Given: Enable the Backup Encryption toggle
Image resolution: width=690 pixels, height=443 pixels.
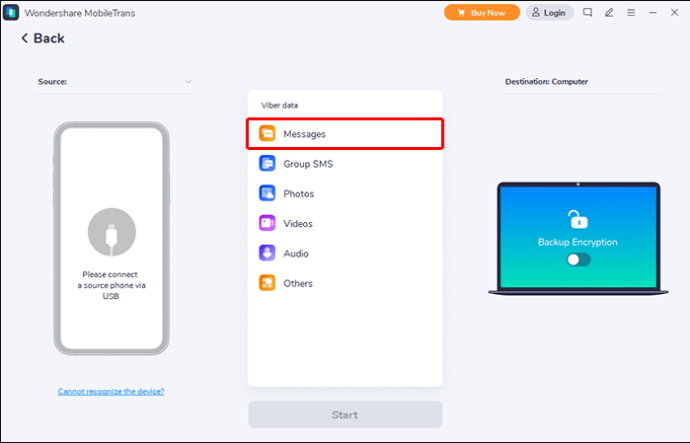Looking at the screenshot, I should [x=578, y=260].
